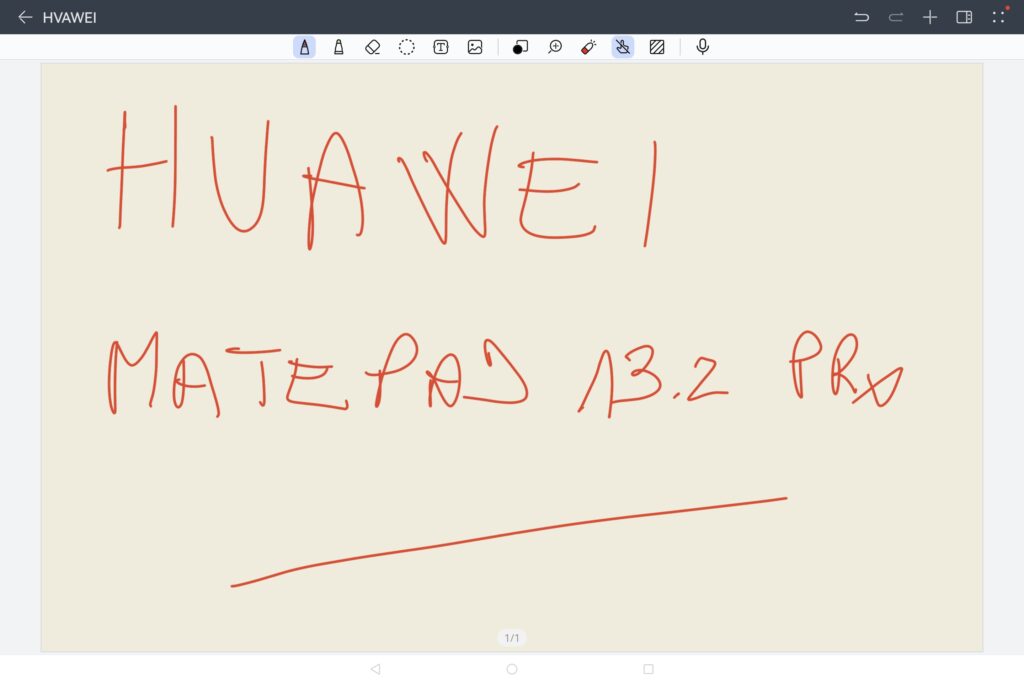
Task: Open the four-dot more options menu
Action: click(x=998, y=17)
